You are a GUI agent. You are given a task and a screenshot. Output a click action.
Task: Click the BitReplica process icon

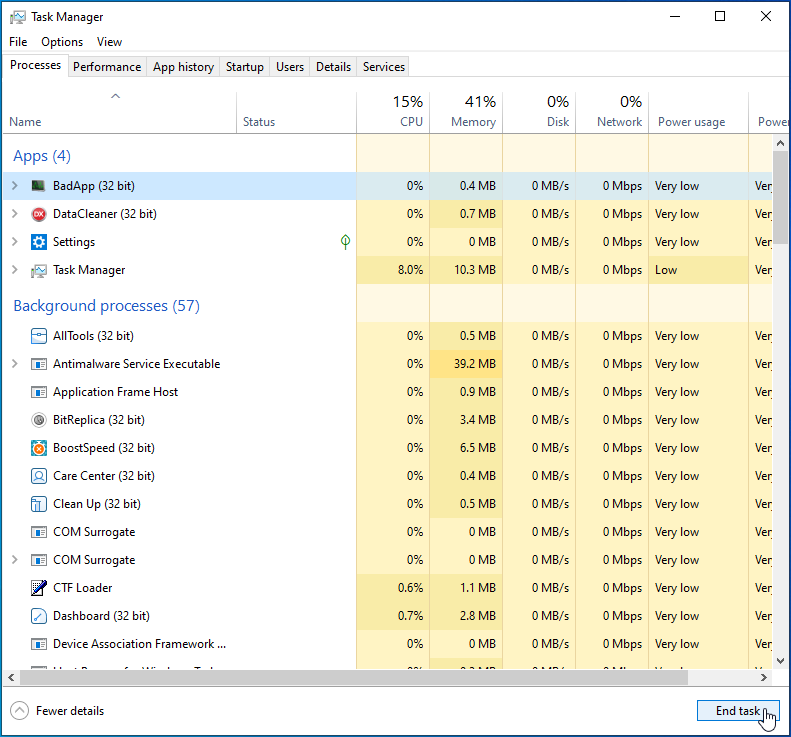pyautogui.click(x=39, y=420)
